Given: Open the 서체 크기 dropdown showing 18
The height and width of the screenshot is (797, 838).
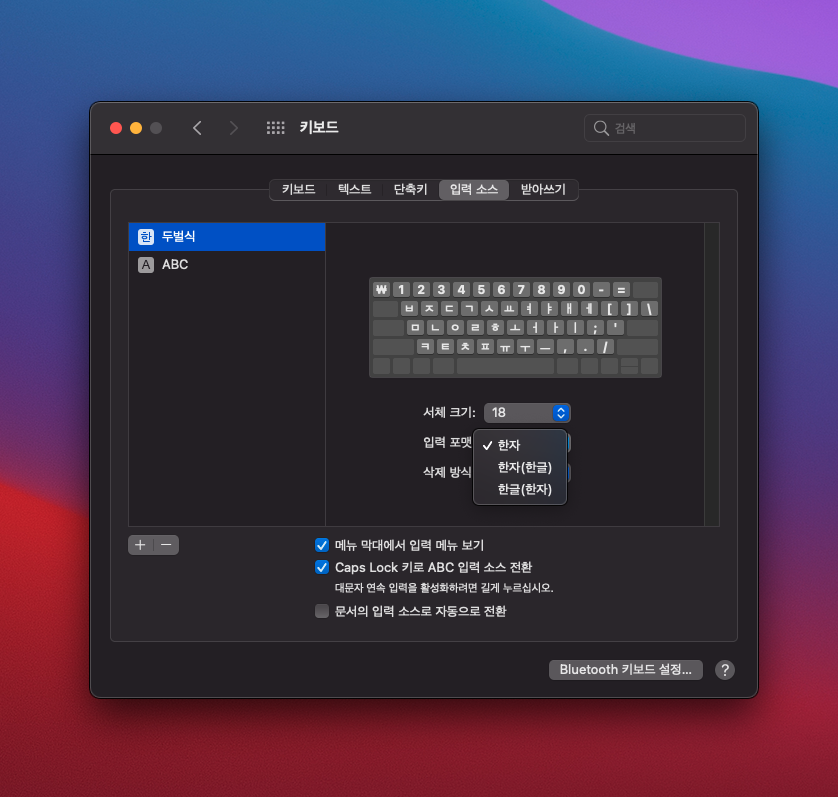Looking at the screenshot, I should point(527,413).
